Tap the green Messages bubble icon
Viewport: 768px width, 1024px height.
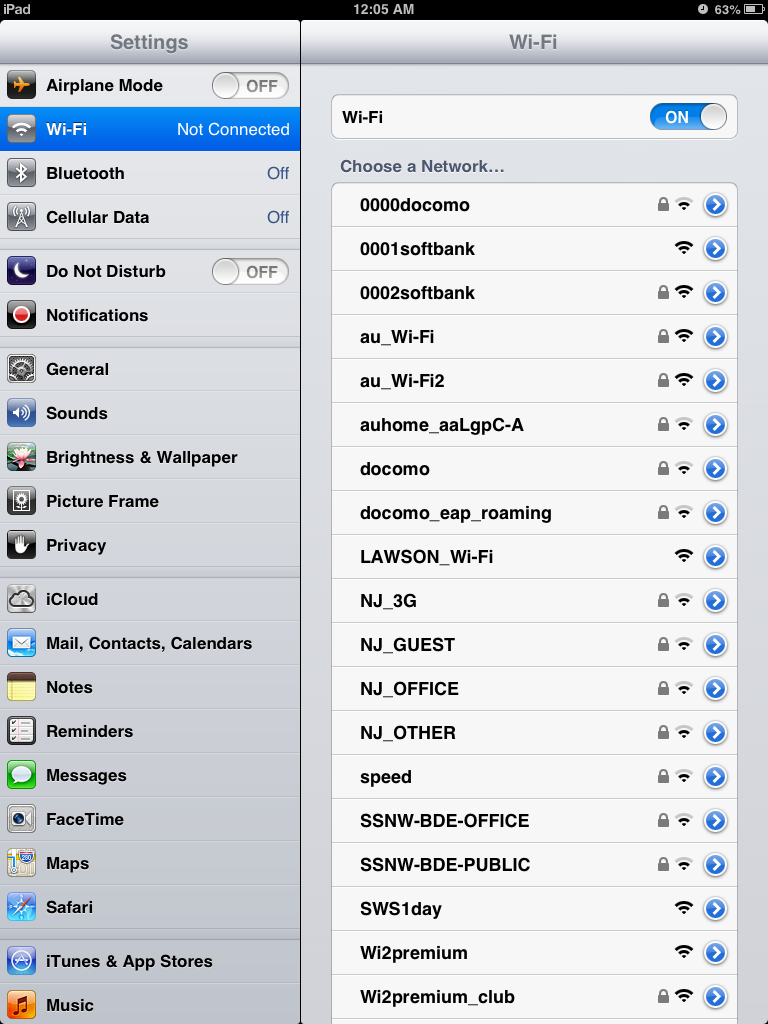[x=22, y=775]
